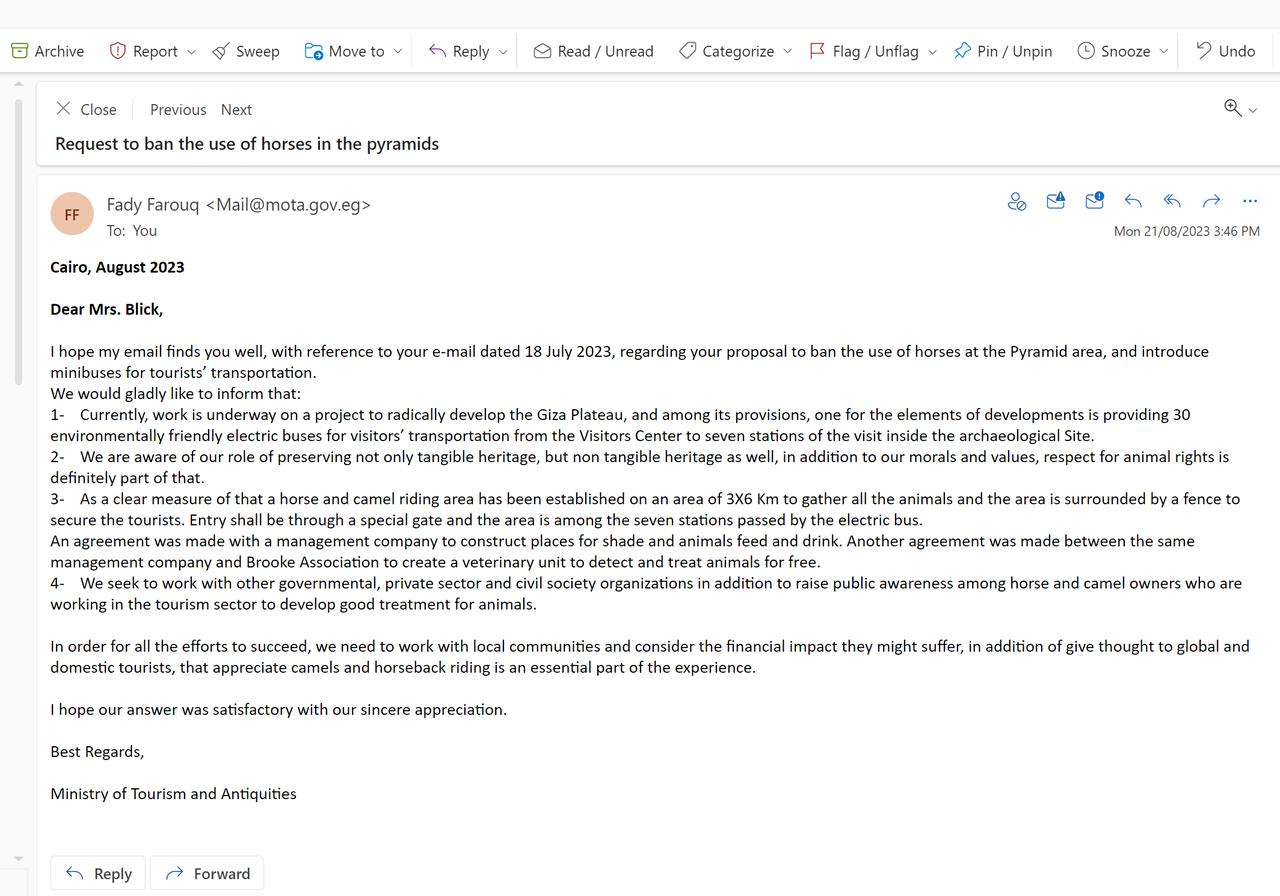Close the open email
Viewport: 1280px width, 896px height.
[86, 110]
